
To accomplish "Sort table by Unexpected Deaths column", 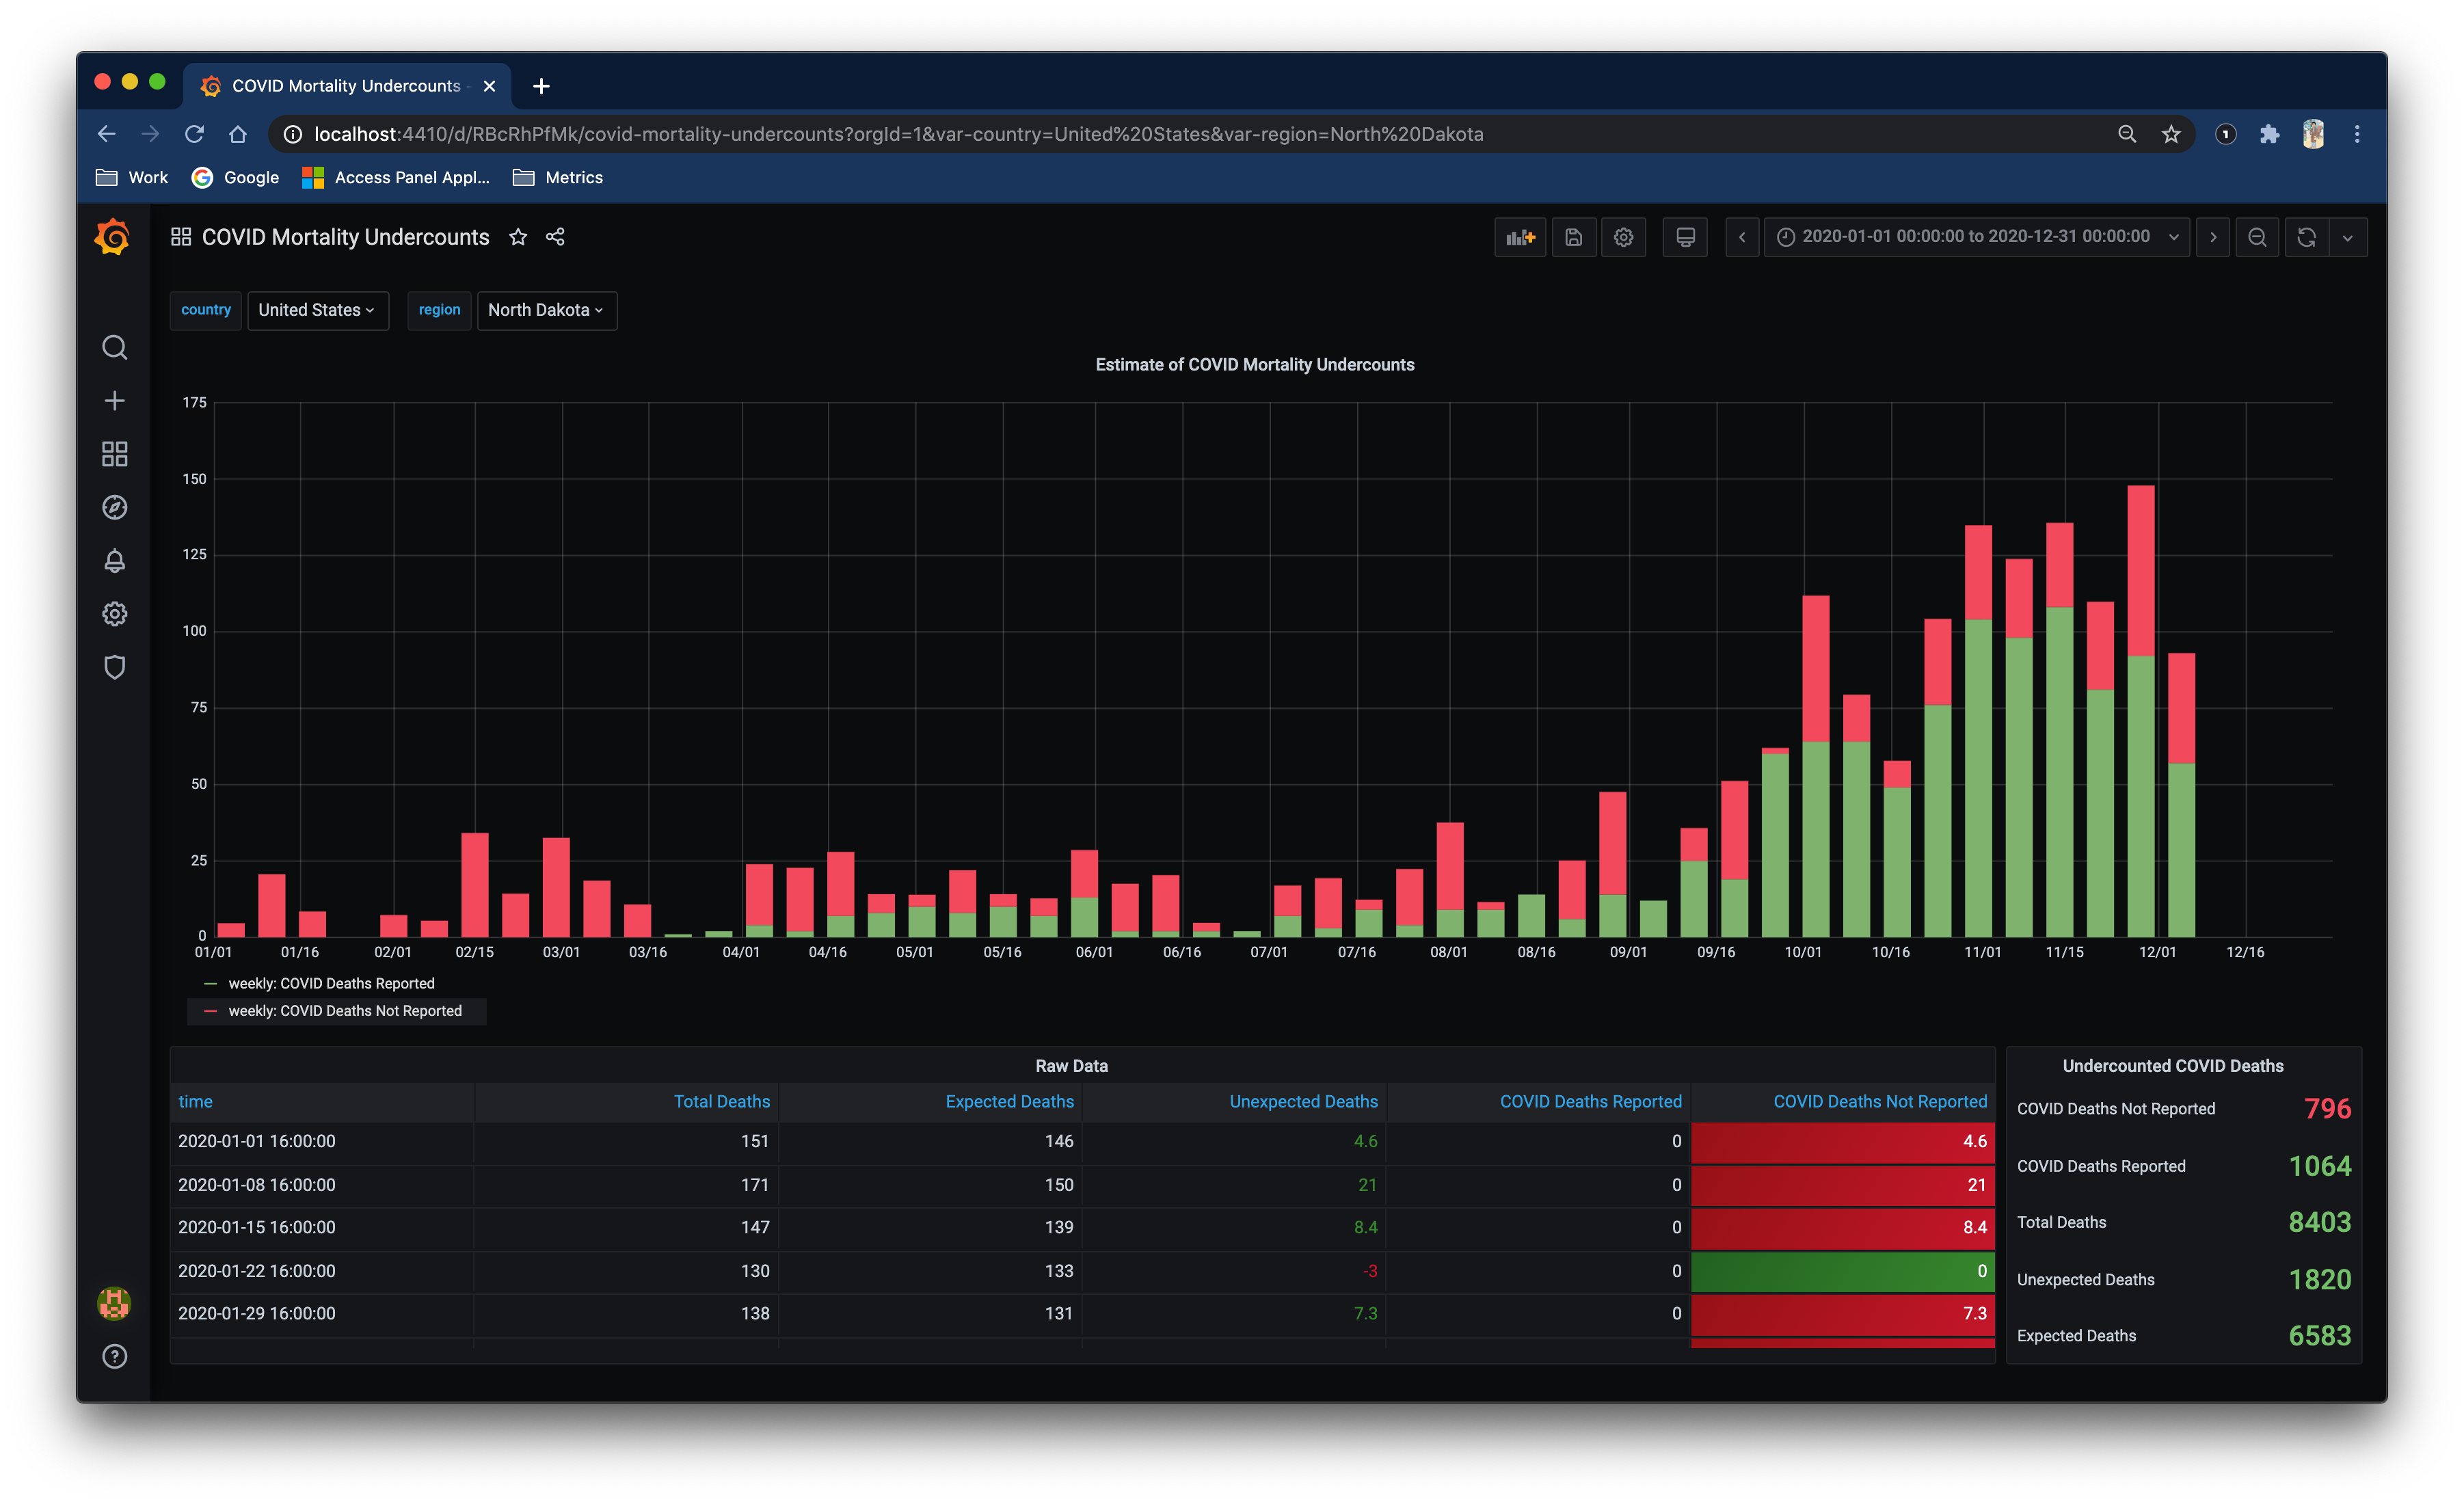I will tap(1303, 1101).
